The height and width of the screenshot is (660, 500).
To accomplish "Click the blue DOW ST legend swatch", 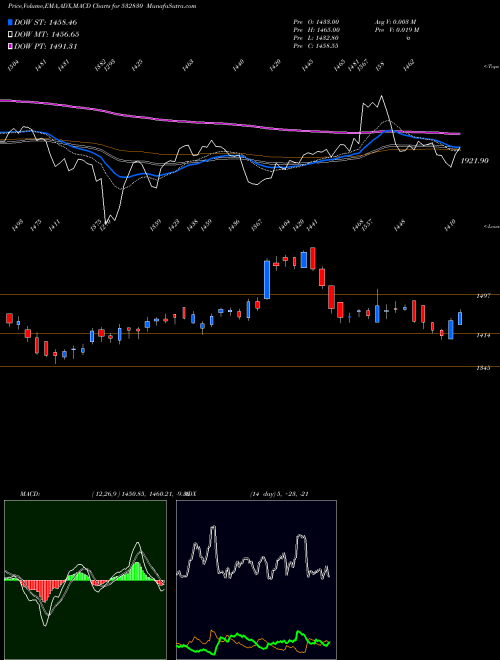I will 11,22.
